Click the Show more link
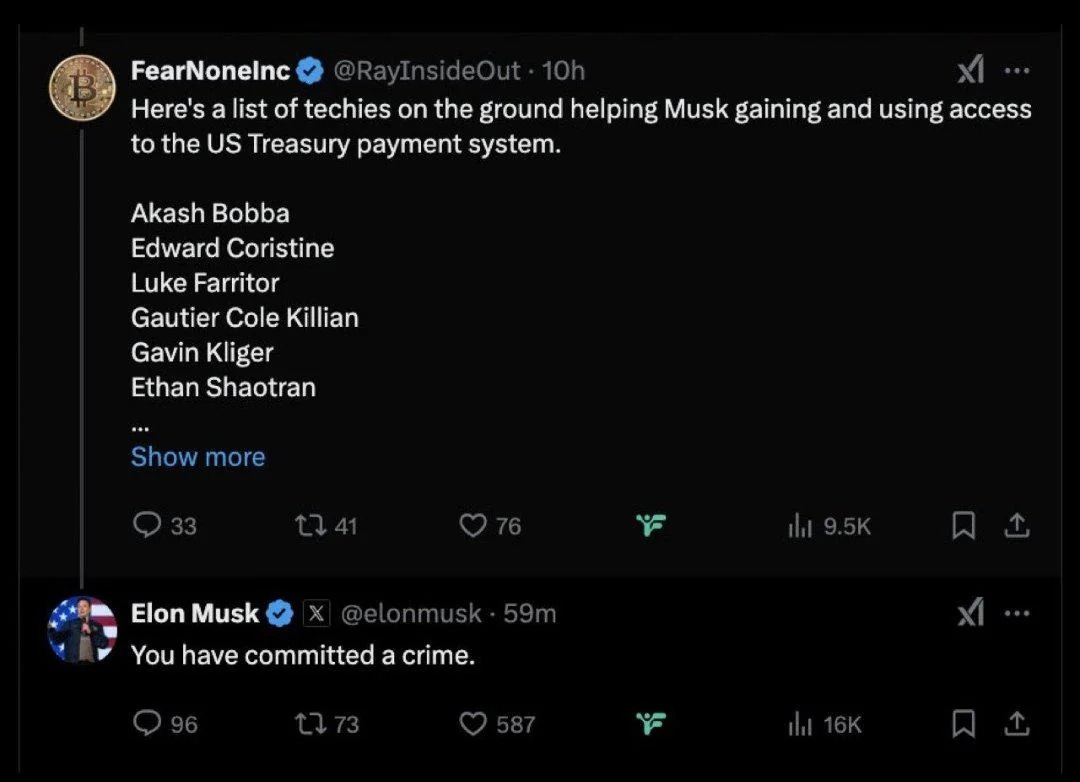Screen dimensions: 1080x782 197,456
